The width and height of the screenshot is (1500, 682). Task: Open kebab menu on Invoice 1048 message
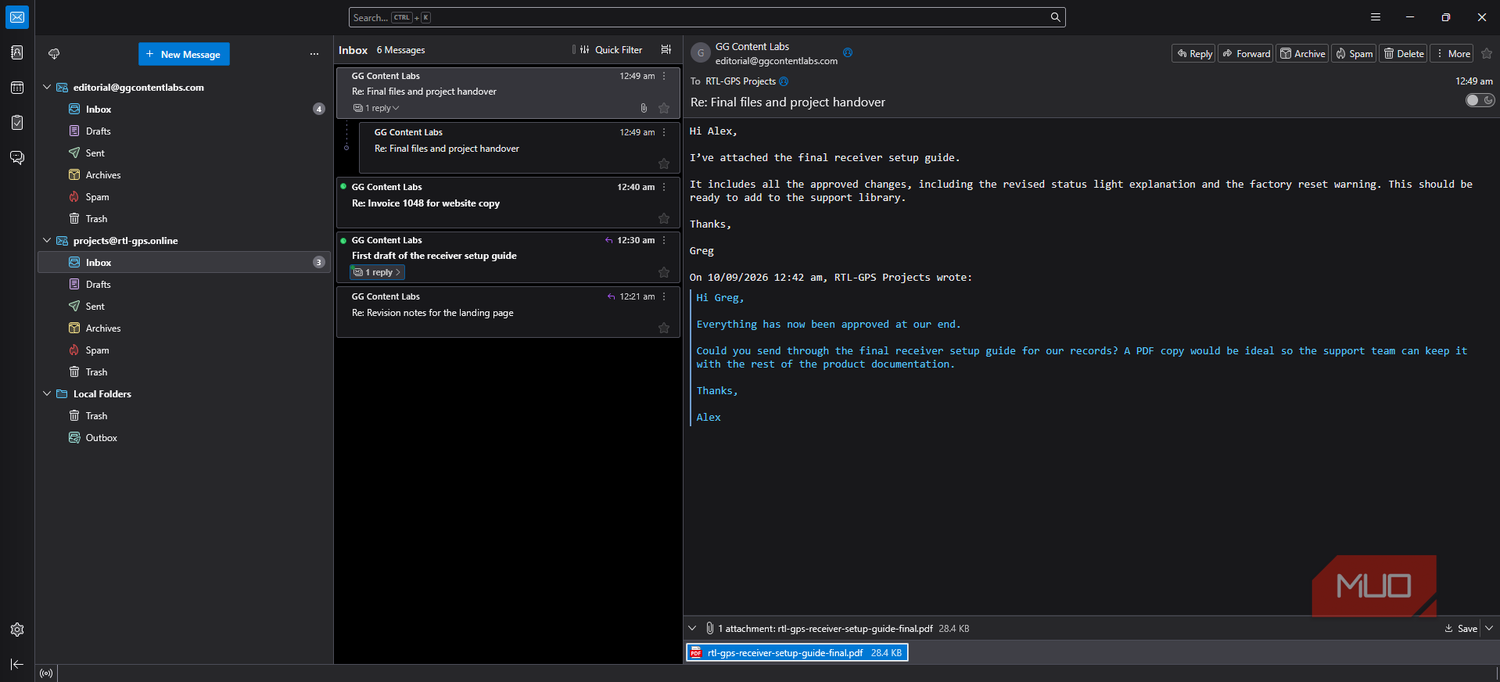tap(664, 187)
